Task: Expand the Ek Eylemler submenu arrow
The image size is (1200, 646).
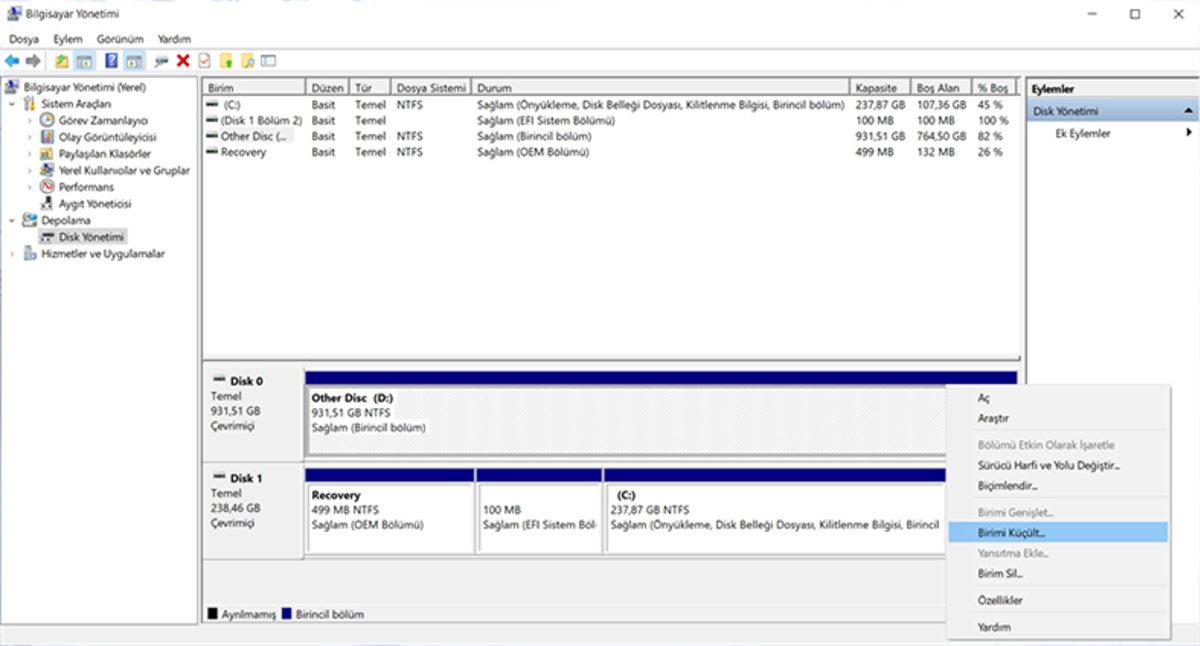Action: coord(1189,133)
